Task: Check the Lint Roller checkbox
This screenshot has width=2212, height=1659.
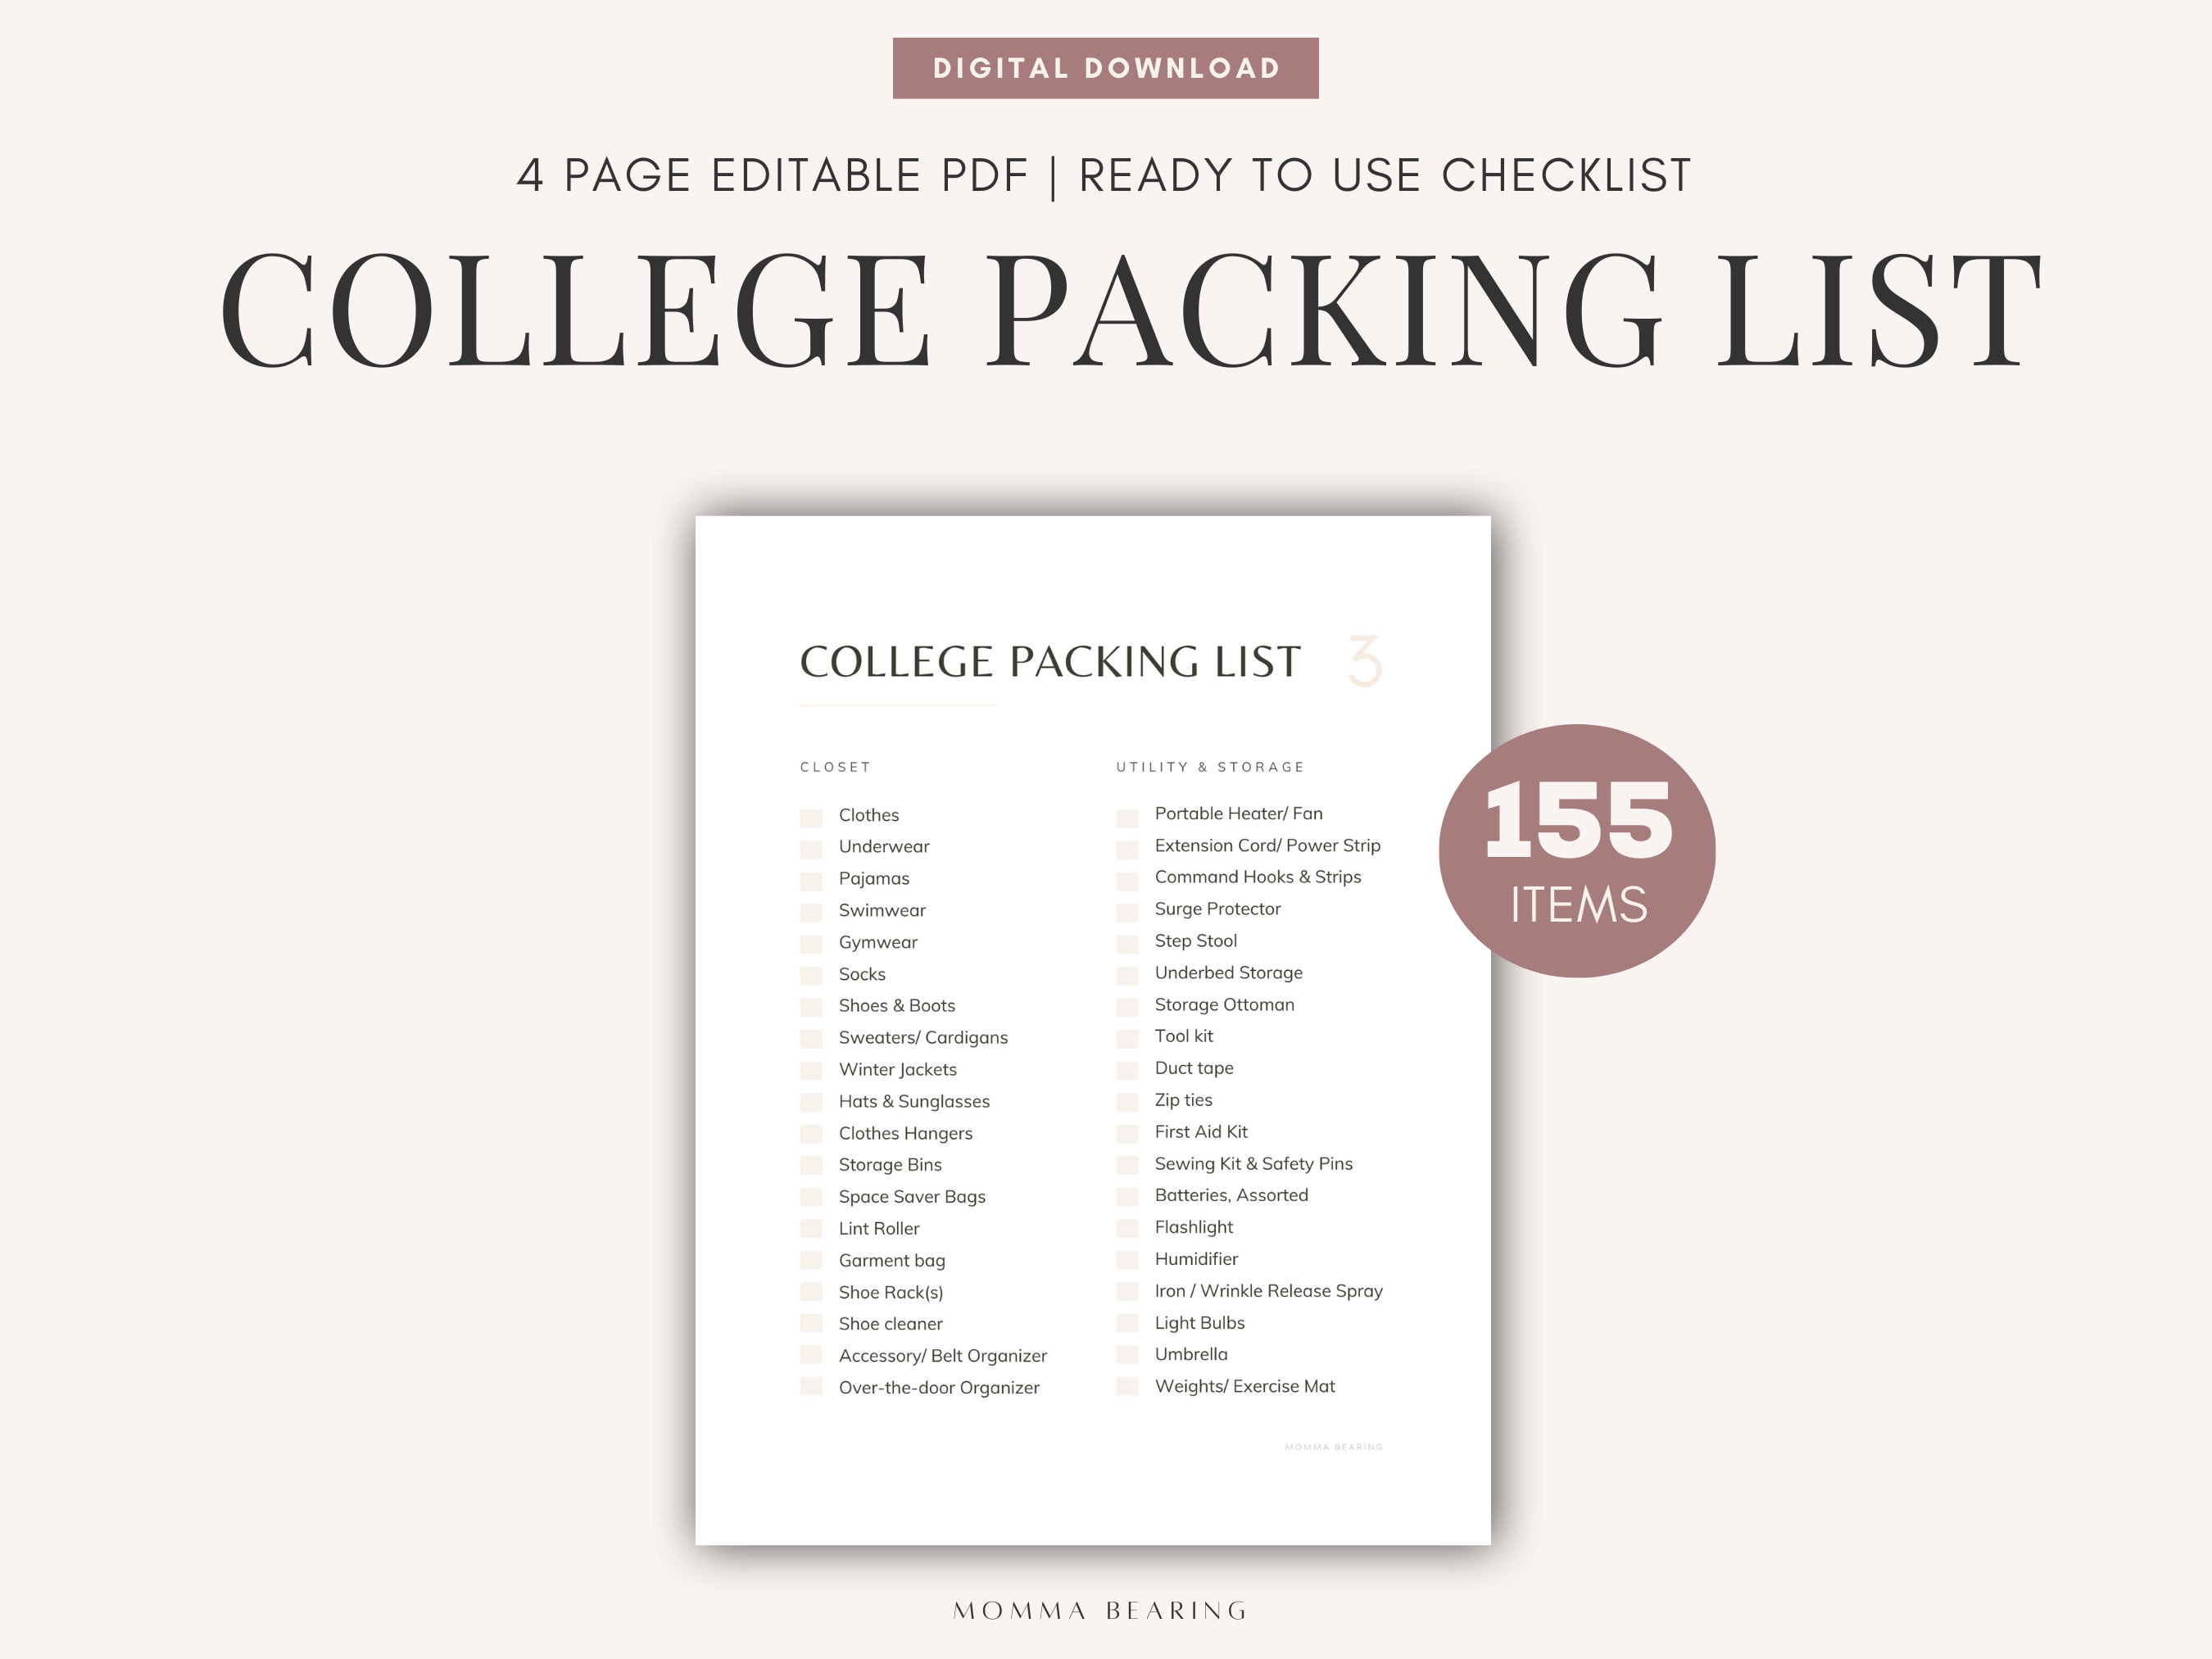Action: pos(811,1229)
